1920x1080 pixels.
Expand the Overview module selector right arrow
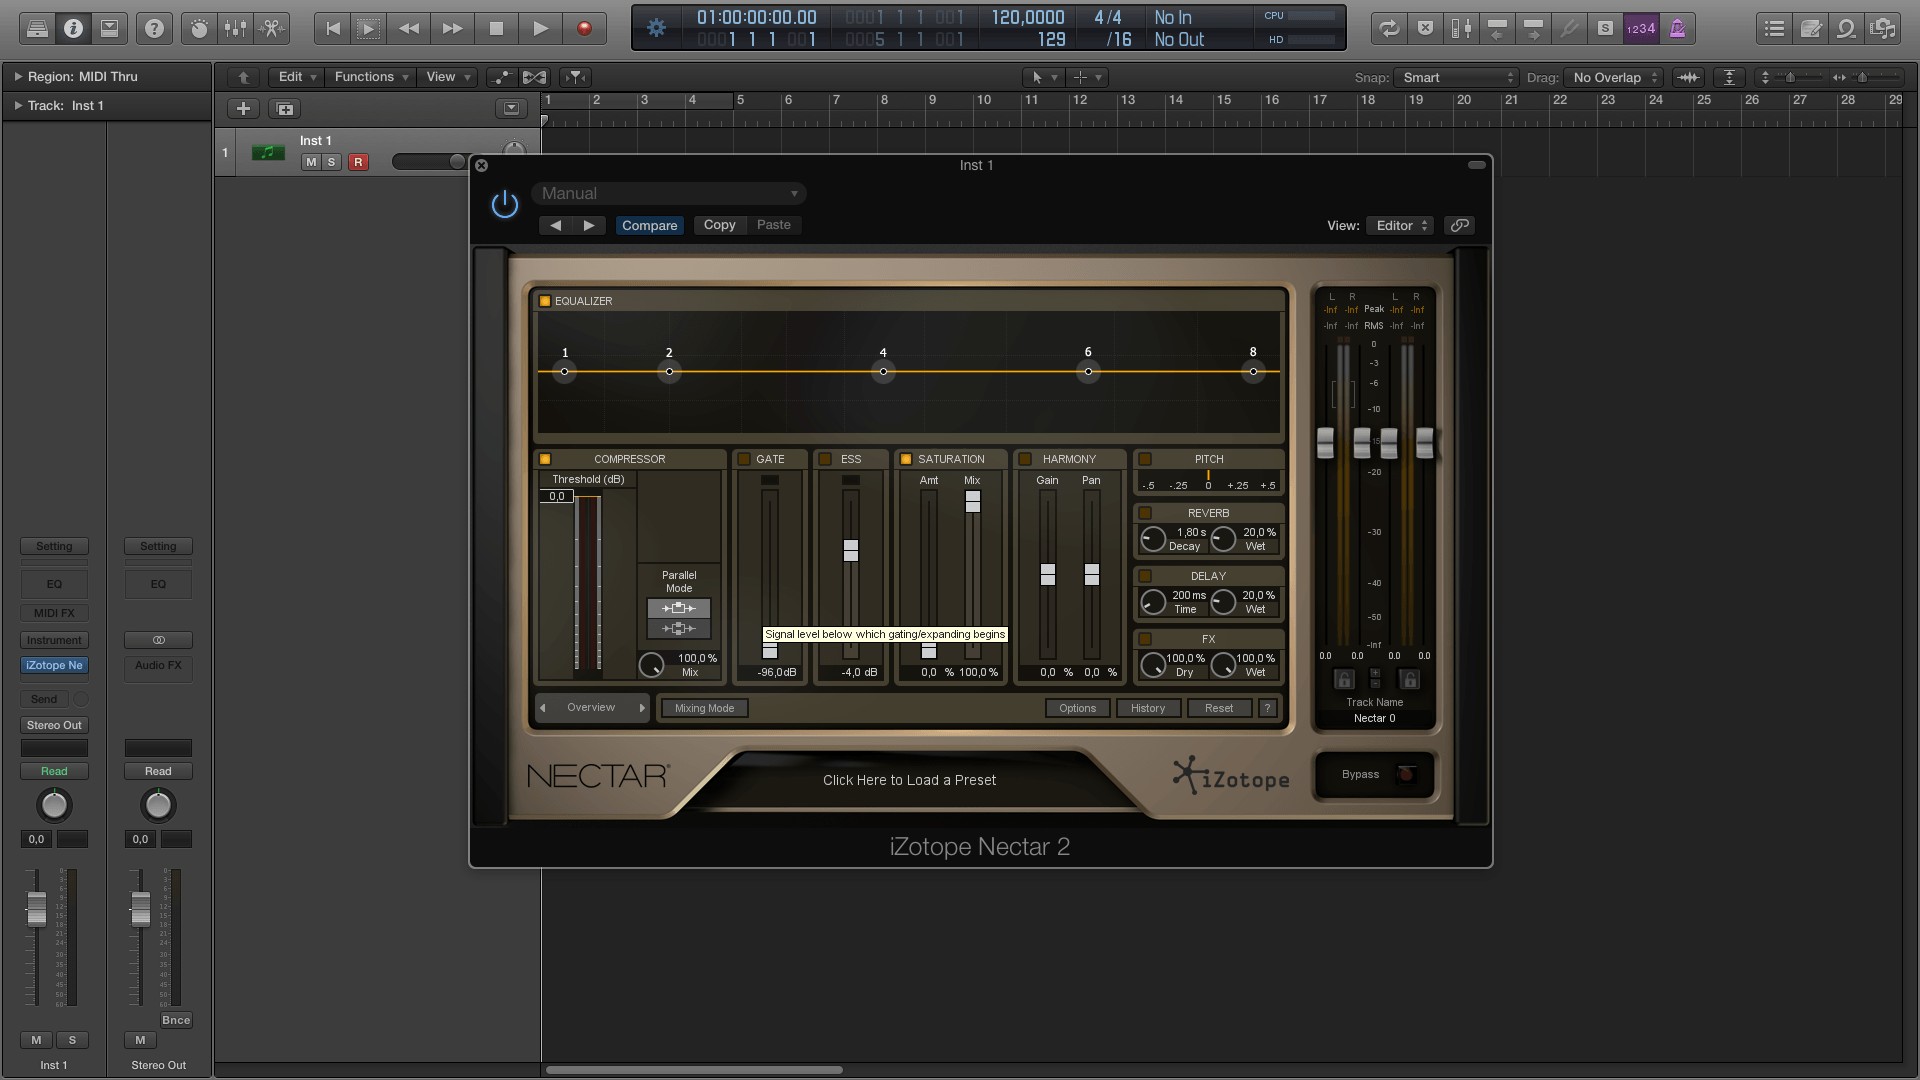click(x=642, y=708)
